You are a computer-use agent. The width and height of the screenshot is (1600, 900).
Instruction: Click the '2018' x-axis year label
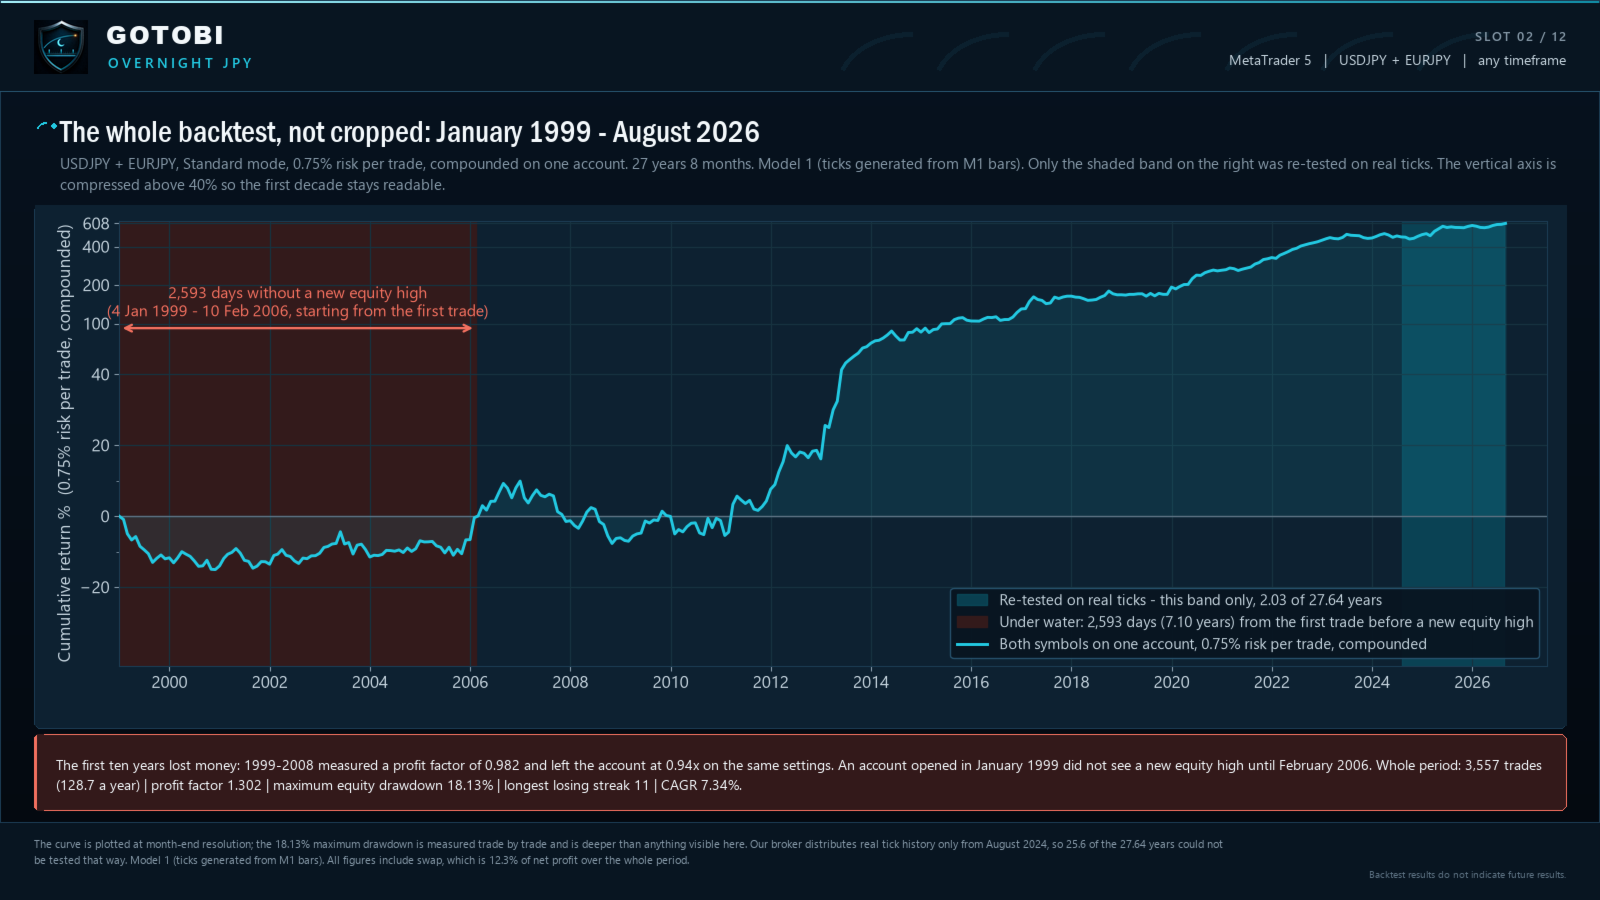[x=1071, y=682]
